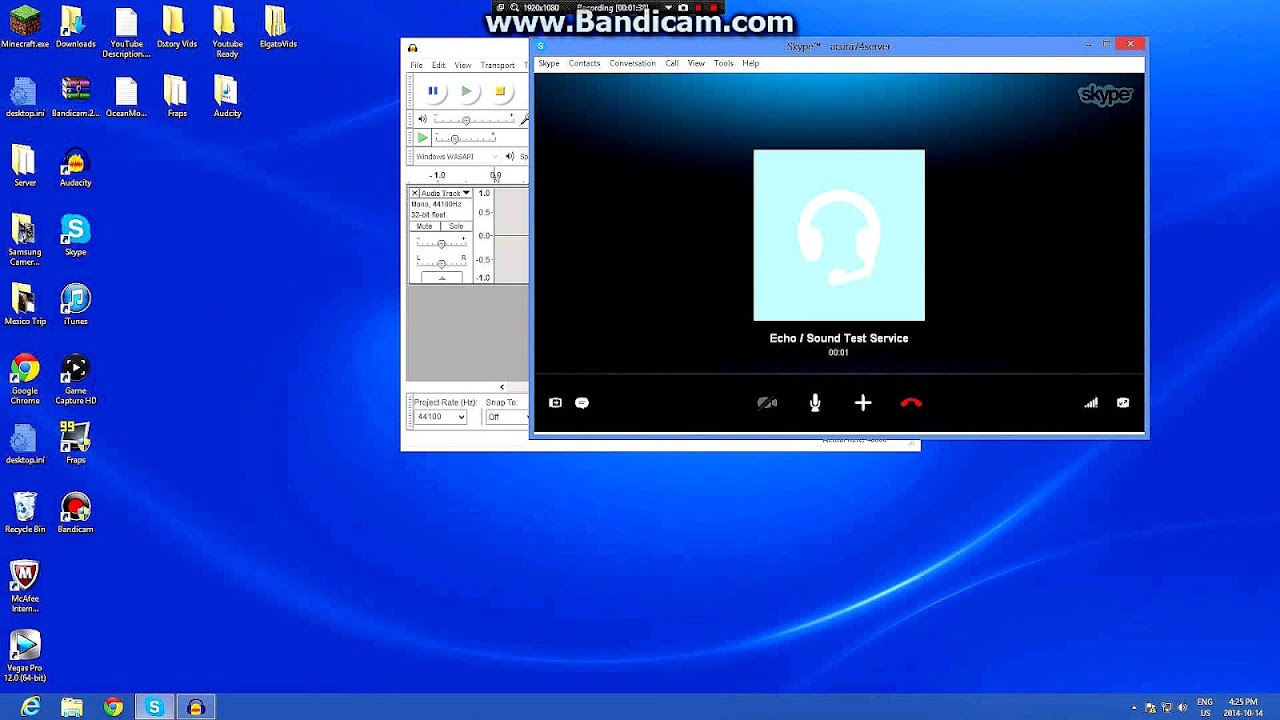
Task: Click the system tray volume speaker
Action: 1182,708
